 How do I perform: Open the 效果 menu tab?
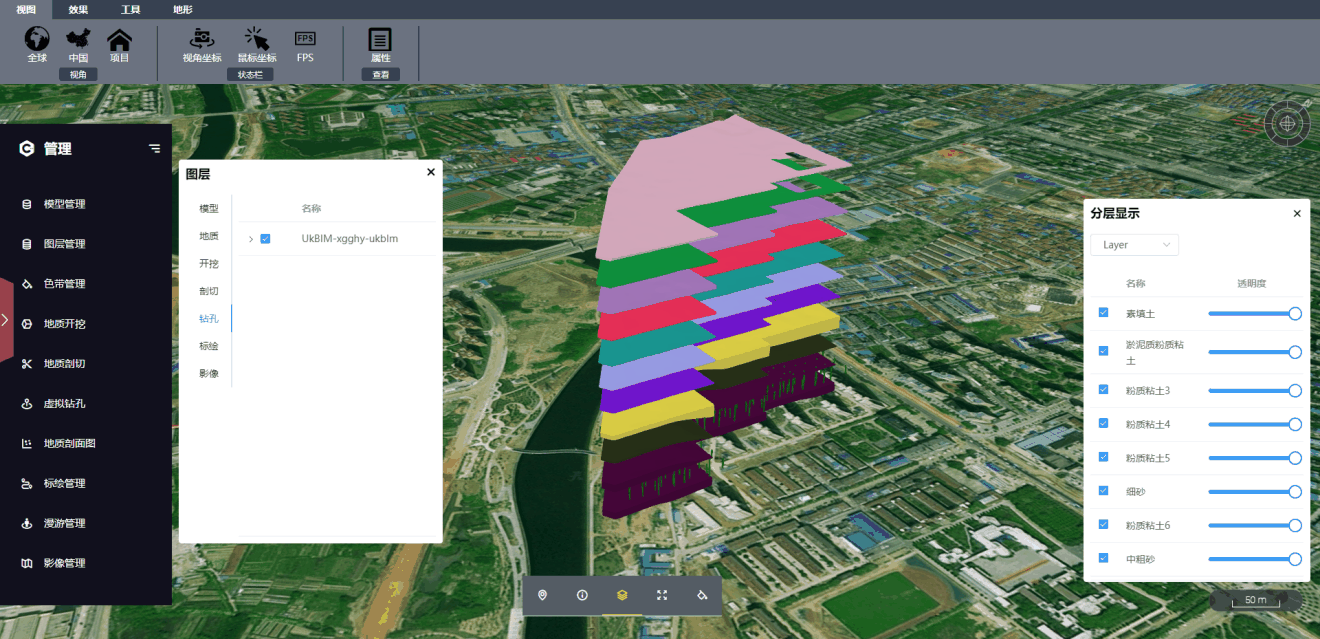tap(78, 9)
